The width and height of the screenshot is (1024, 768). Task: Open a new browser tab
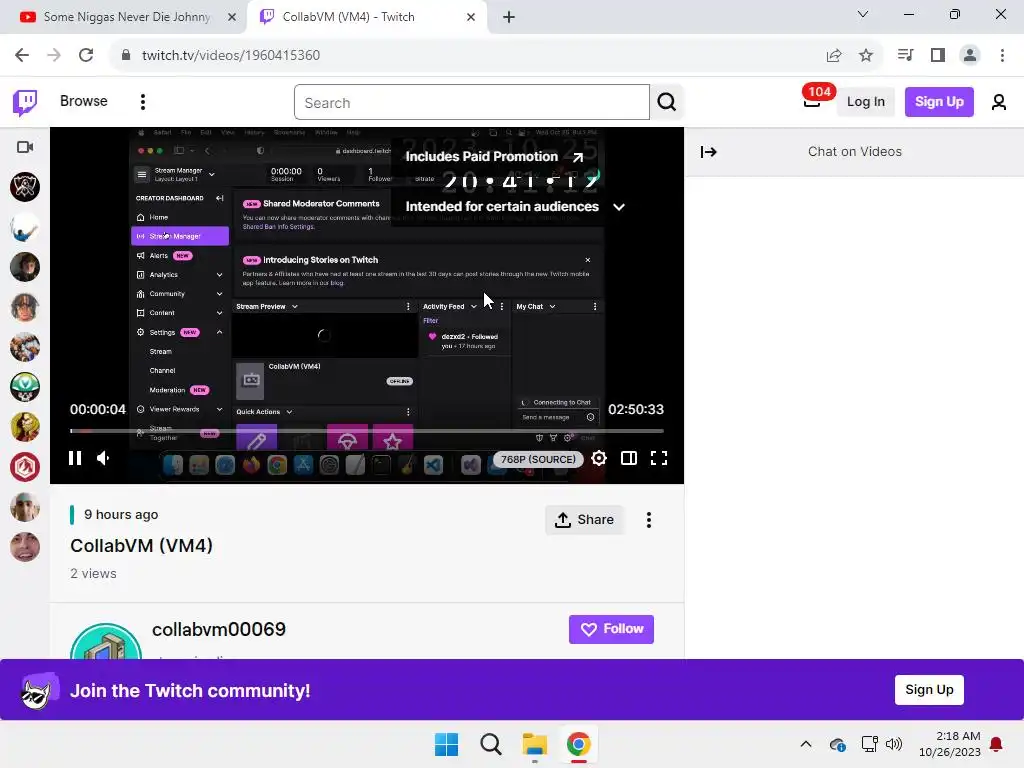click(509, 18)
